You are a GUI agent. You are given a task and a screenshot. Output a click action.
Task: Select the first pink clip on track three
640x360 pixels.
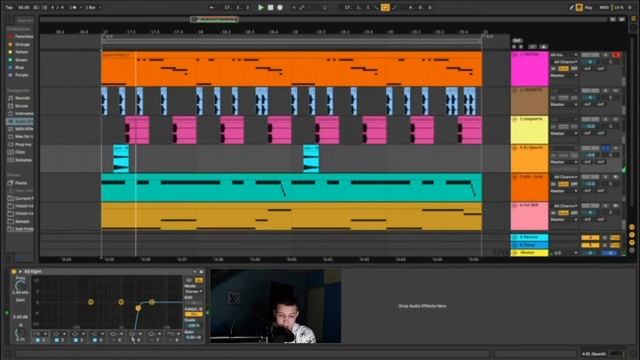click(137, 130)
